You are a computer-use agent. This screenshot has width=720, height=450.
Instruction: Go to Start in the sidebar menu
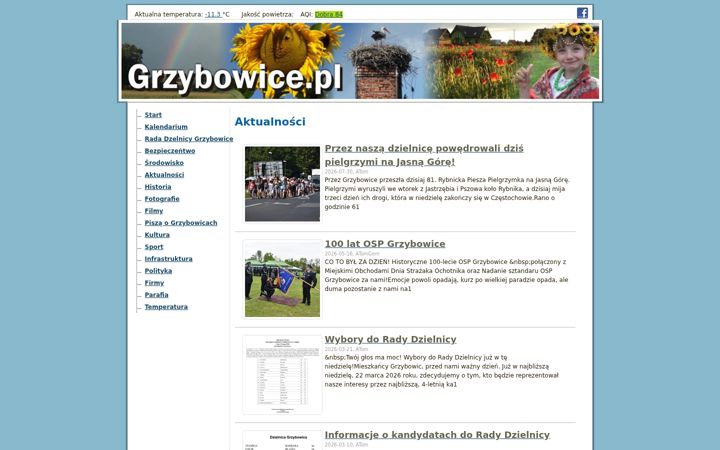tap(153, 115)
